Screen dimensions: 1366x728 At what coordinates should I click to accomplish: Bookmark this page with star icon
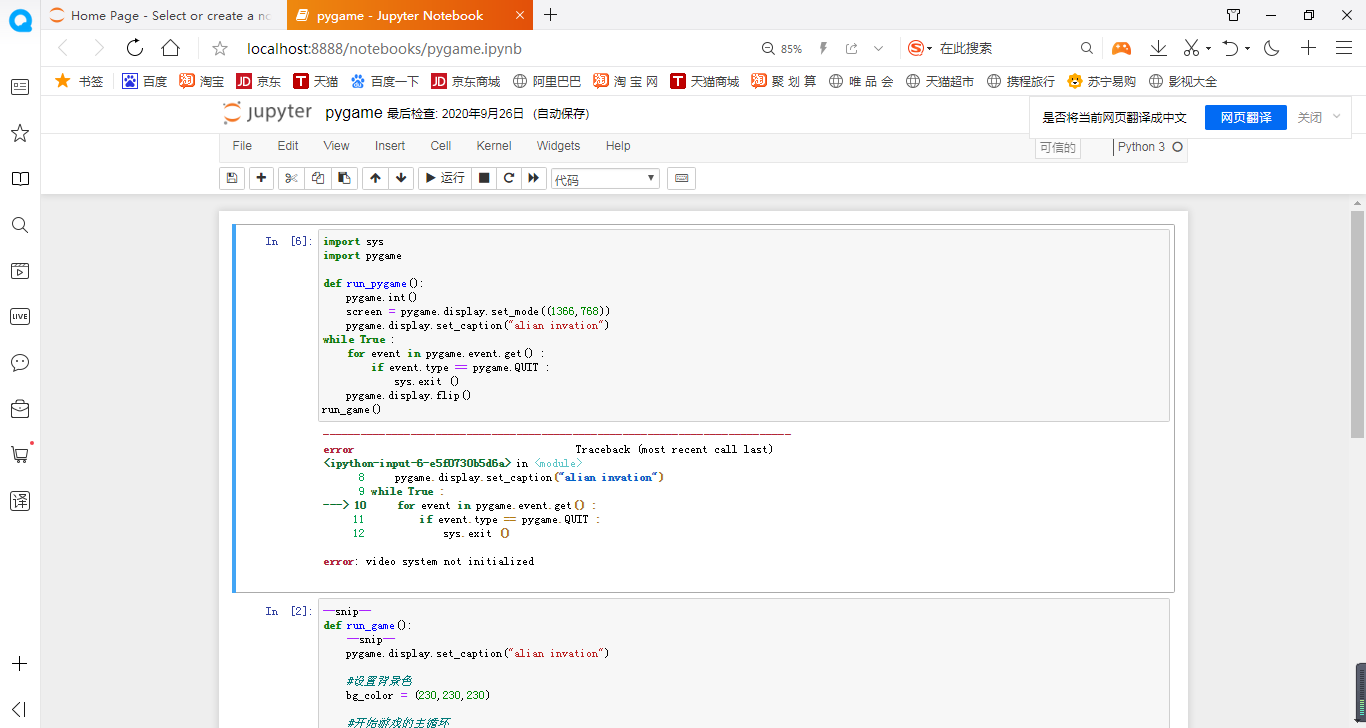220,48
